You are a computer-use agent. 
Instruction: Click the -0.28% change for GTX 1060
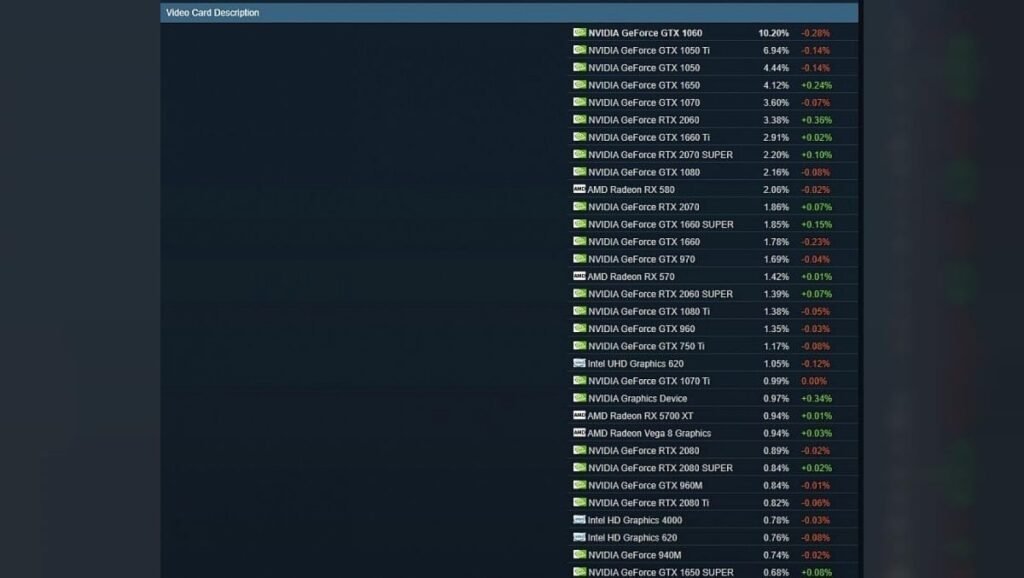(816, 33)
